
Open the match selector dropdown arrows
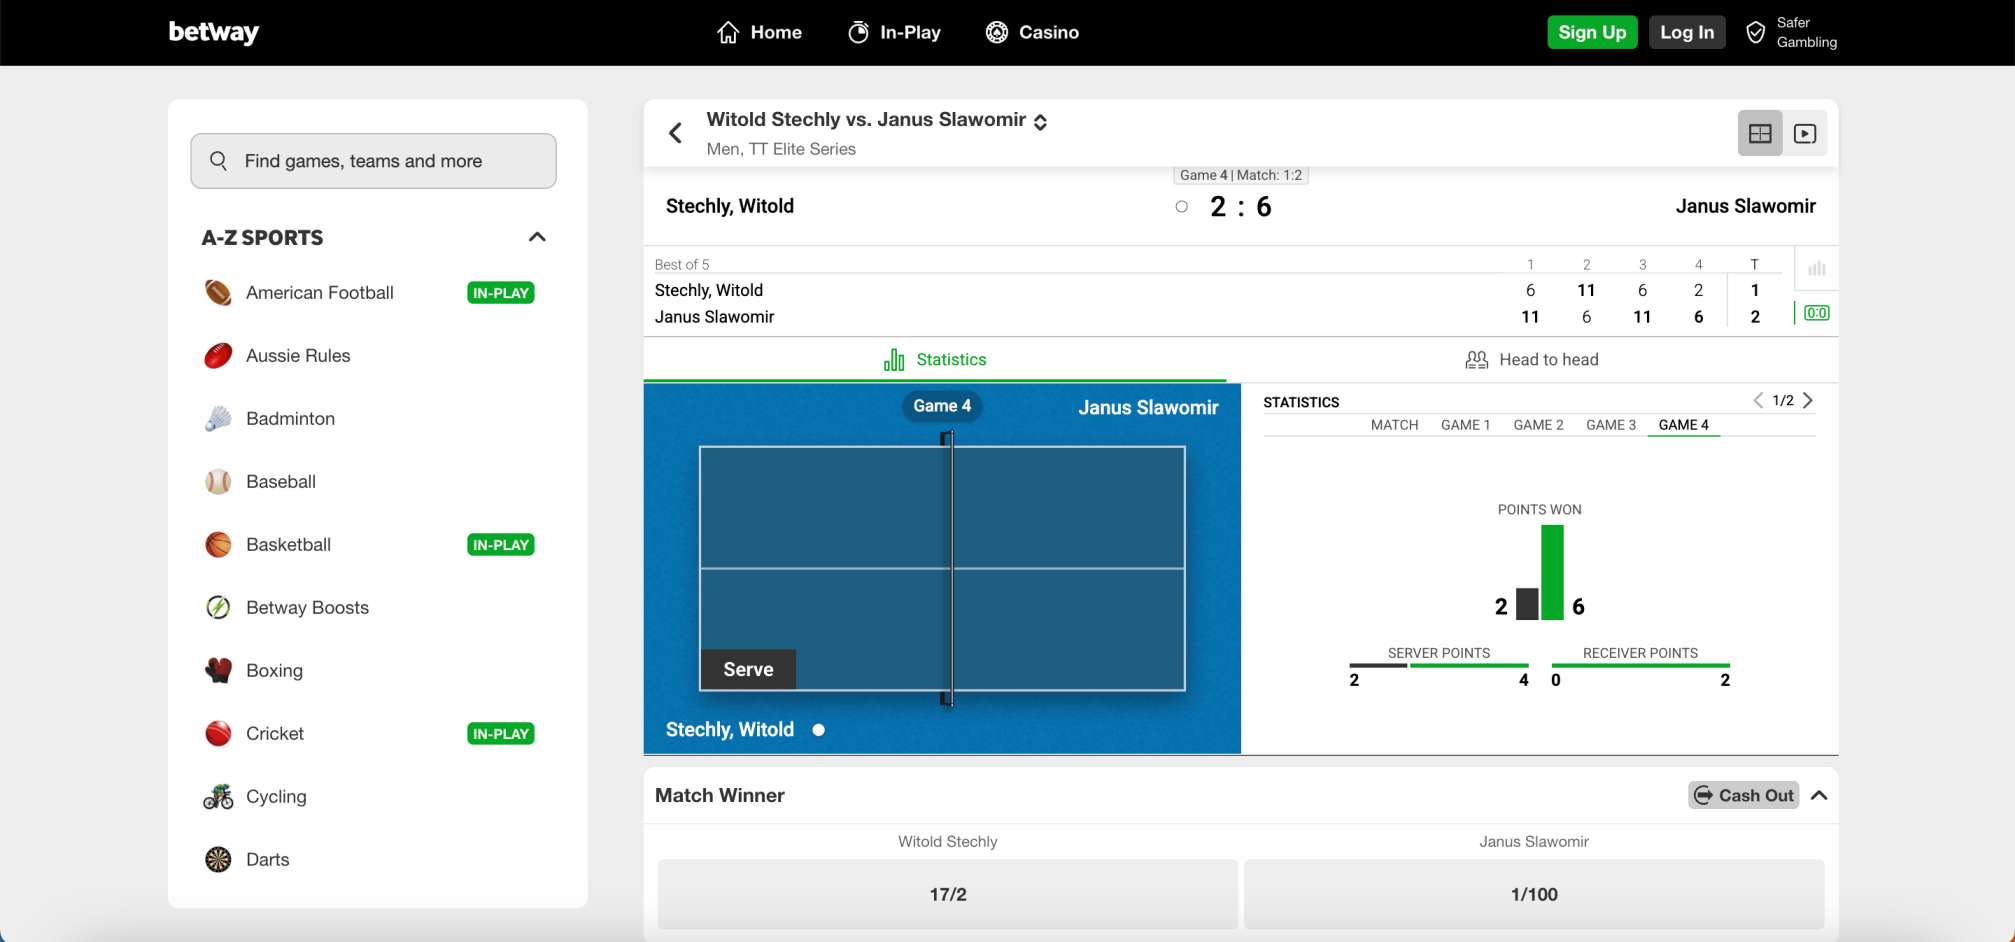point(1040,122)
